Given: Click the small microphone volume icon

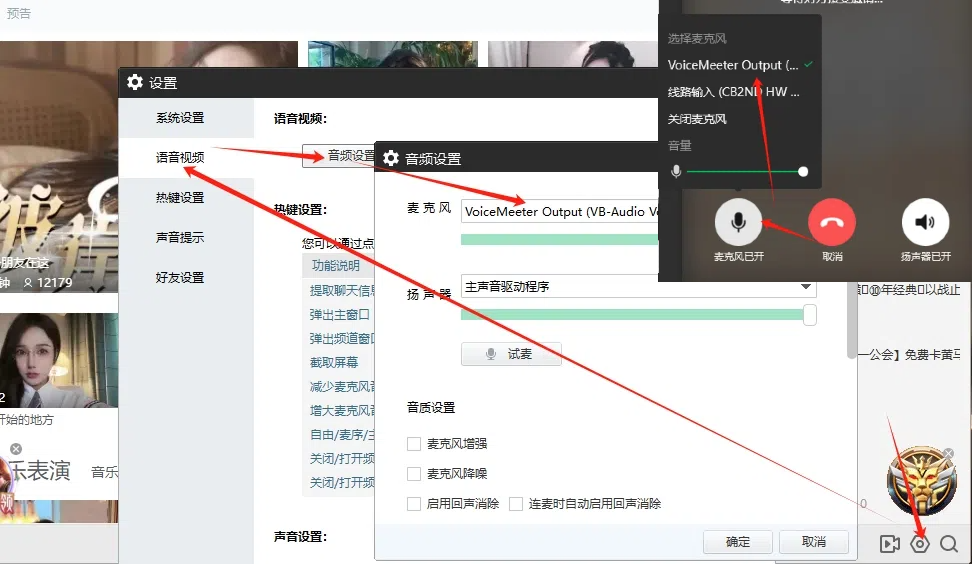Looking at the screenshot, I should coord(676,171).
